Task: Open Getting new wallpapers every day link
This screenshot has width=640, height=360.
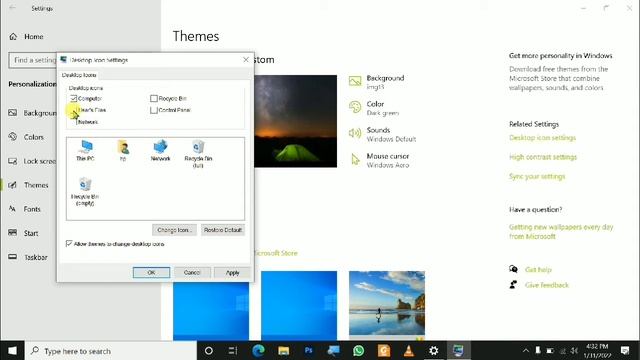Action: tap(561, 231)
